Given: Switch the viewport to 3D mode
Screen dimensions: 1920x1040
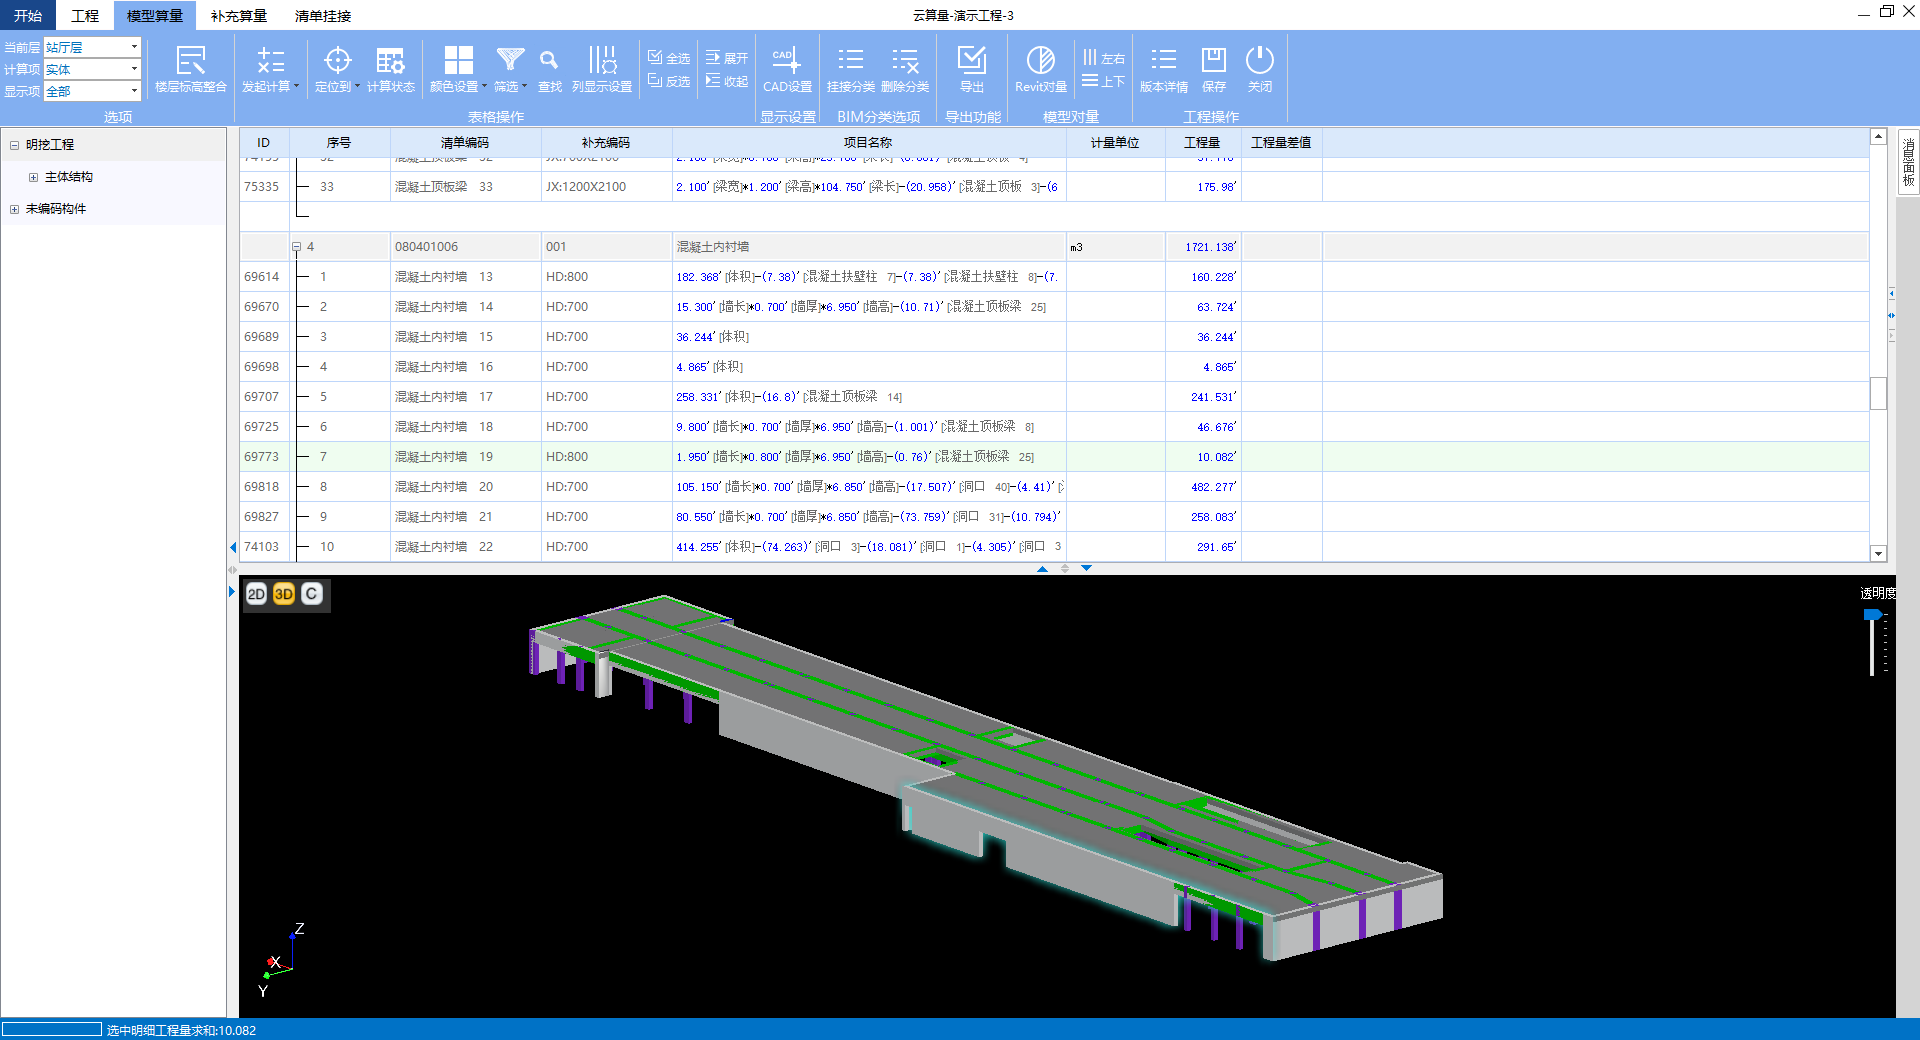Looking at the screenshot, I should [x=284, y=594].
